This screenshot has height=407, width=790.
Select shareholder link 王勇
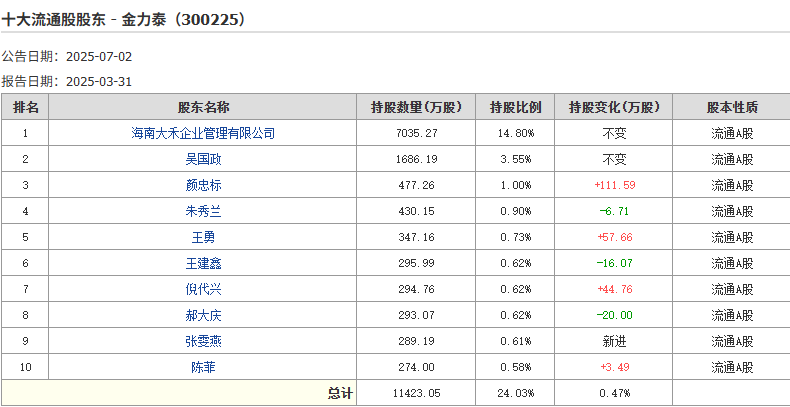point(203,237)
